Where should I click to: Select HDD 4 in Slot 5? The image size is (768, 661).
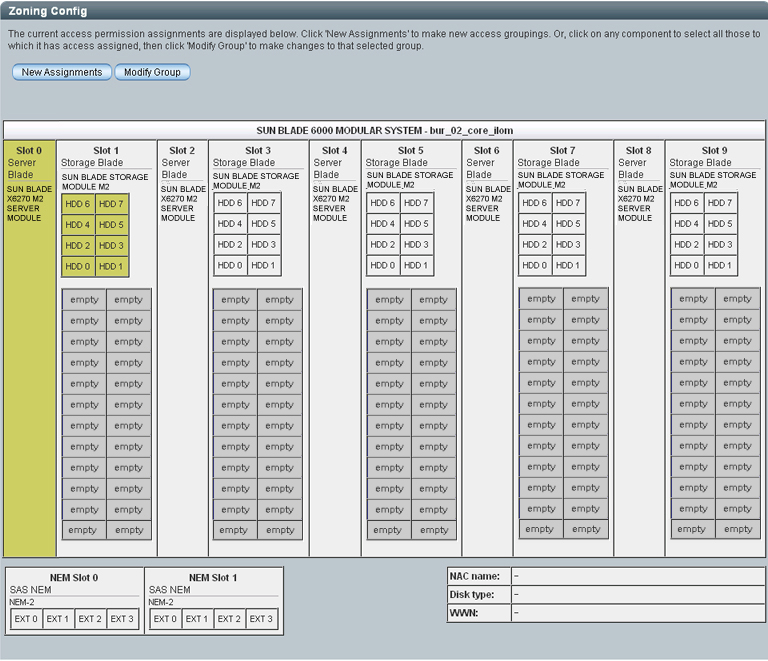pos(383,224)
